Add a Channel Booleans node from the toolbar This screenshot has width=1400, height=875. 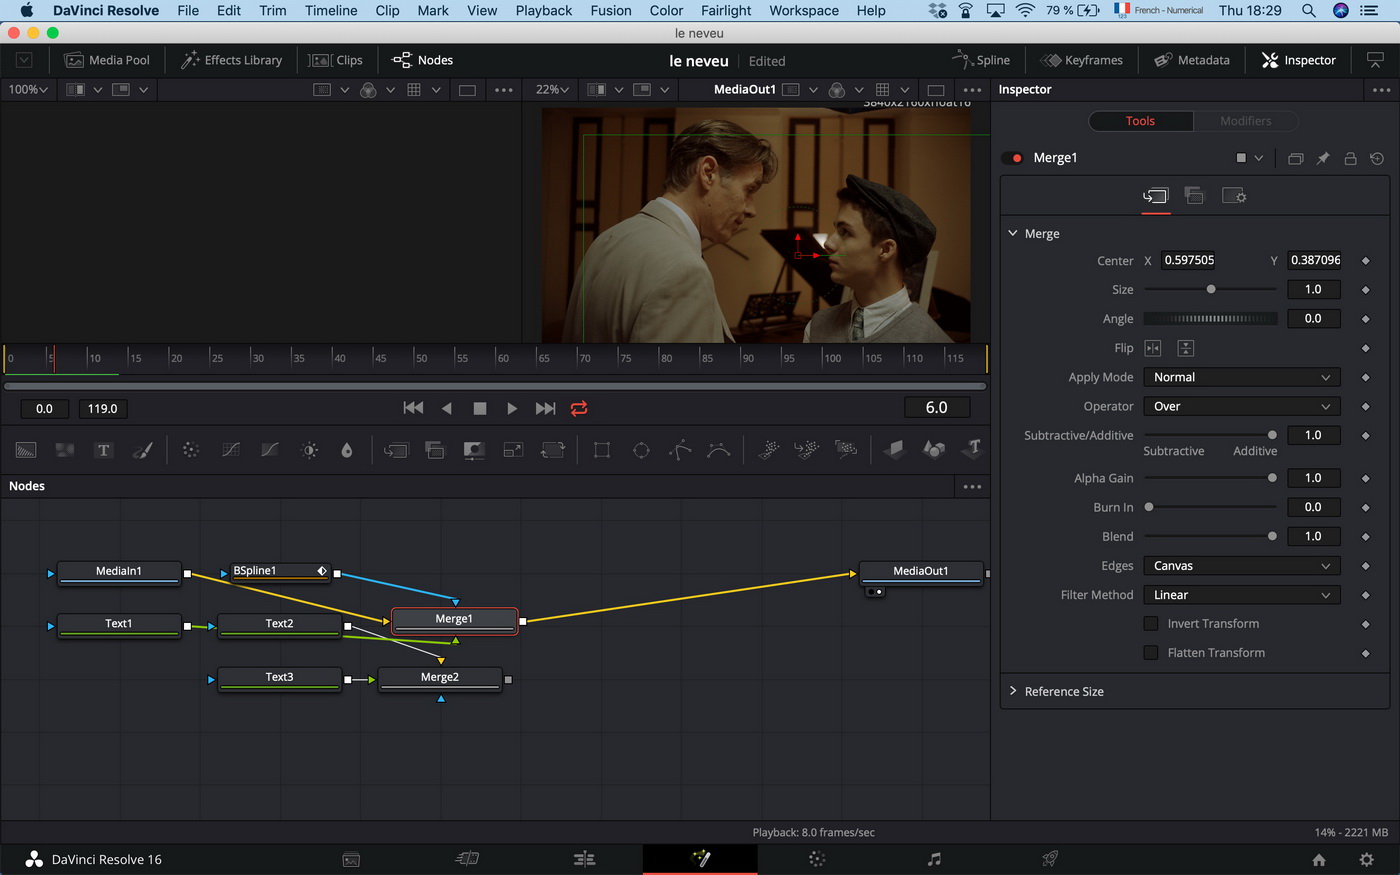click(435, 450)
